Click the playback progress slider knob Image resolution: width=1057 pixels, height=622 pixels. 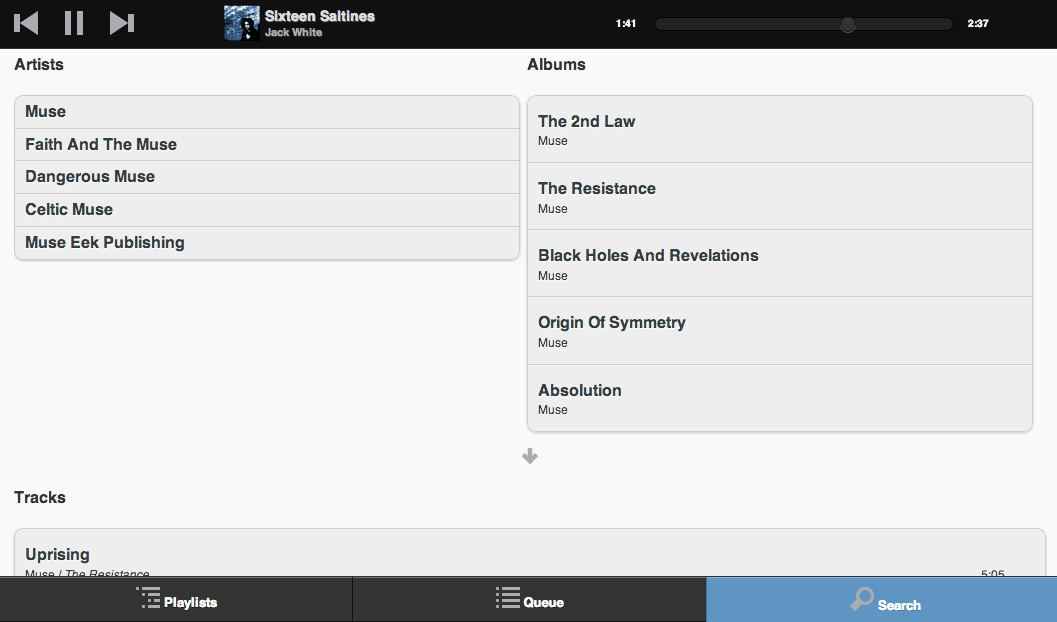click(848, 24)
